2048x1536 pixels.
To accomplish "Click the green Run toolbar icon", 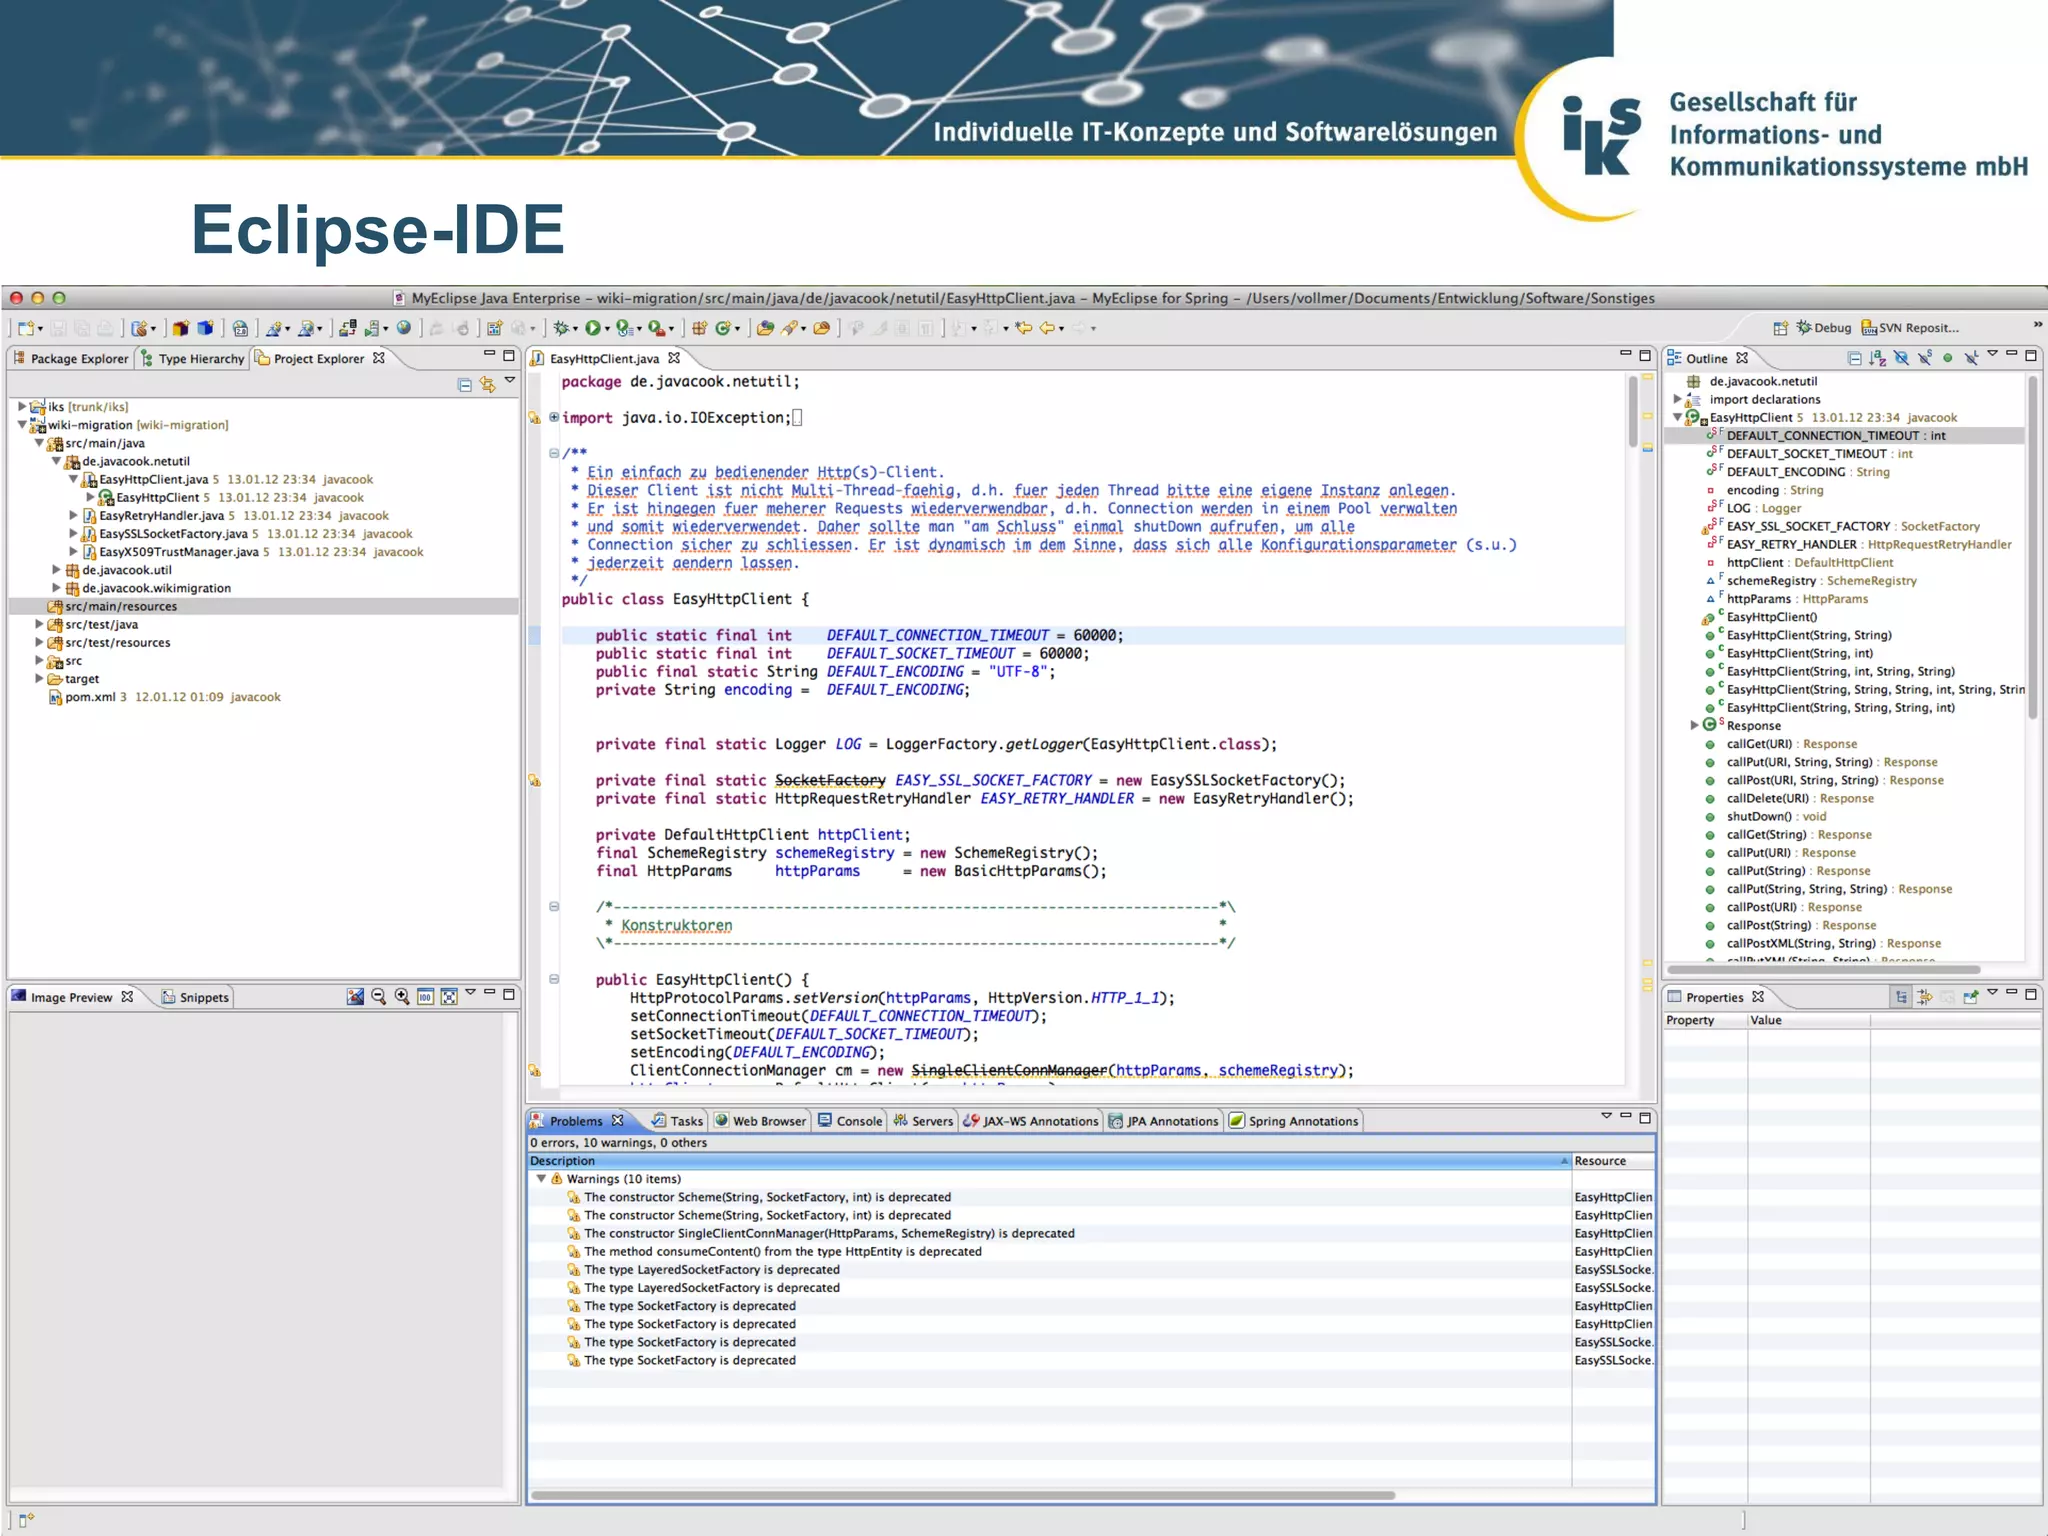I will [594, 328].
